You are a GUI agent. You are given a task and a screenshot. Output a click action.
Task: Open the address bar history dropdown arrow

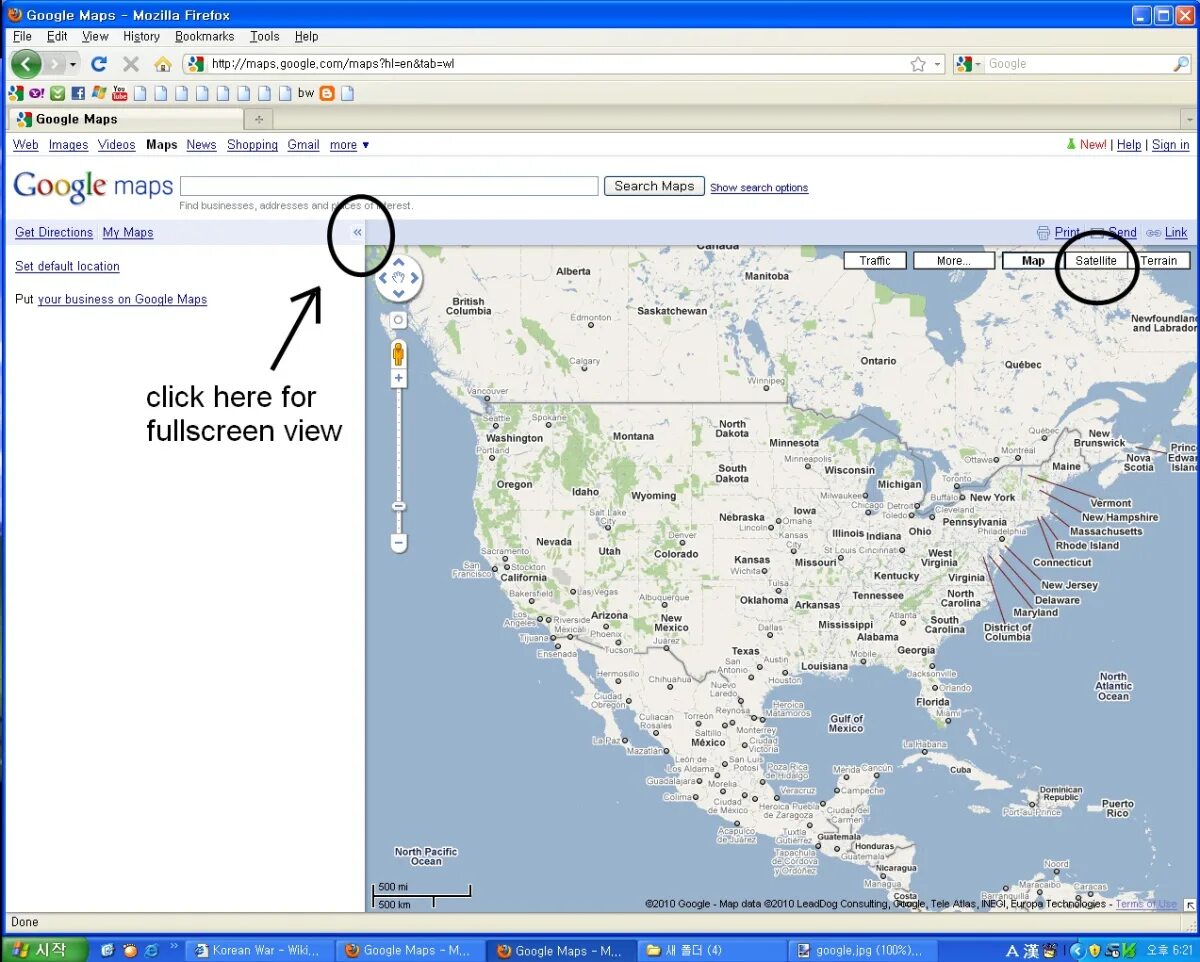pos(937,64)
